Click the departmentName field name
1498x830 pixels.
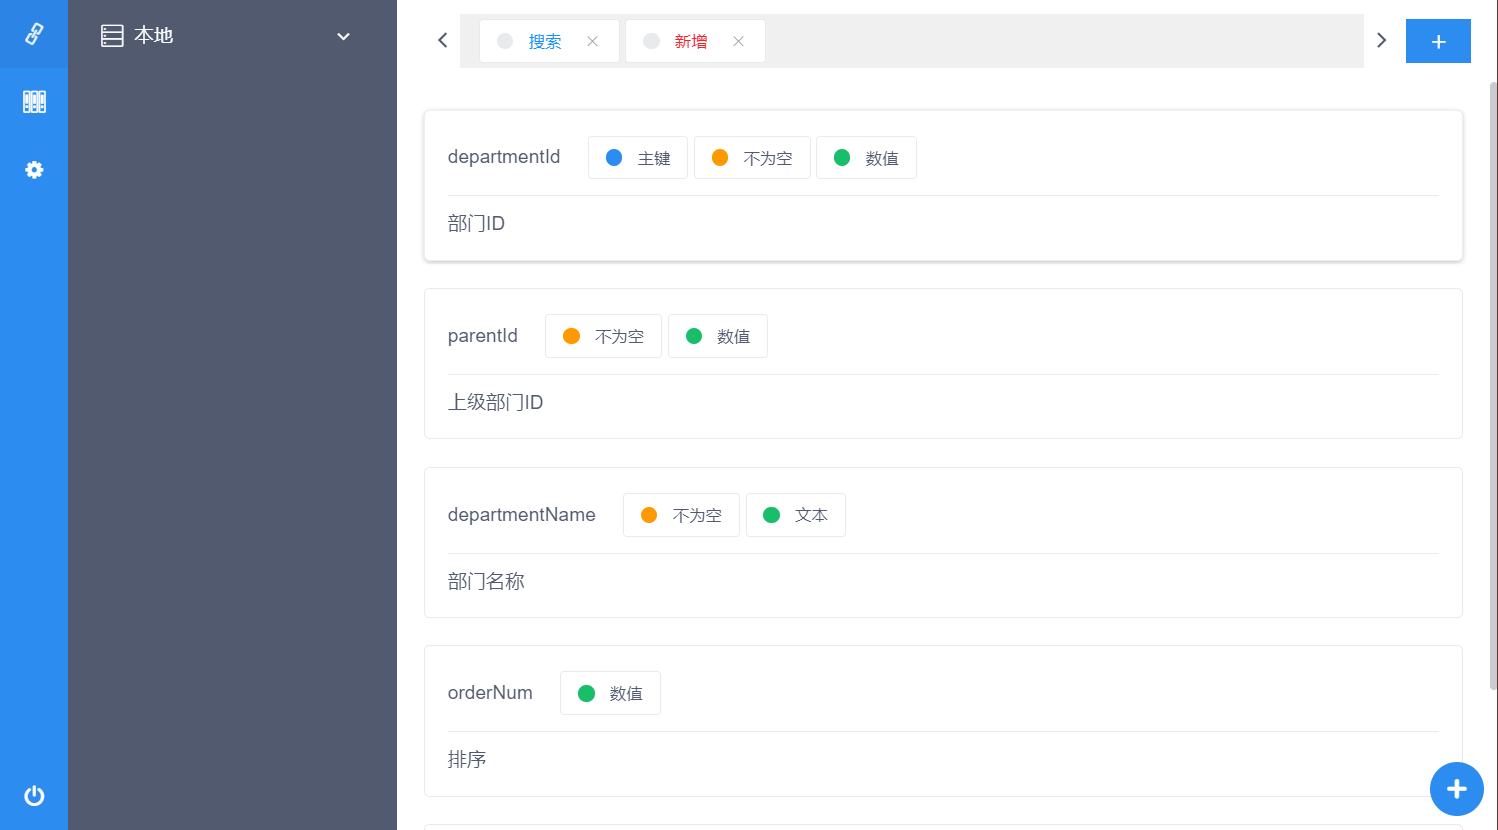pyautogui.click(x=522, y=515)
